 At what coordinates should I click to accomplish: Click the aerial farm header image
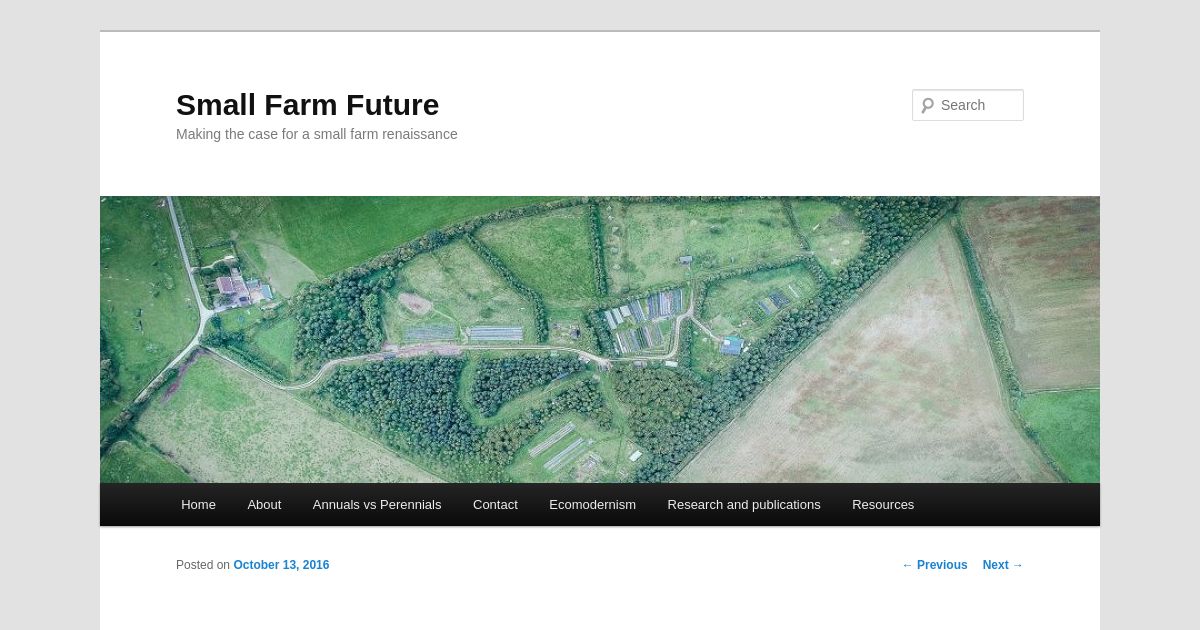(x=600, y=339)
